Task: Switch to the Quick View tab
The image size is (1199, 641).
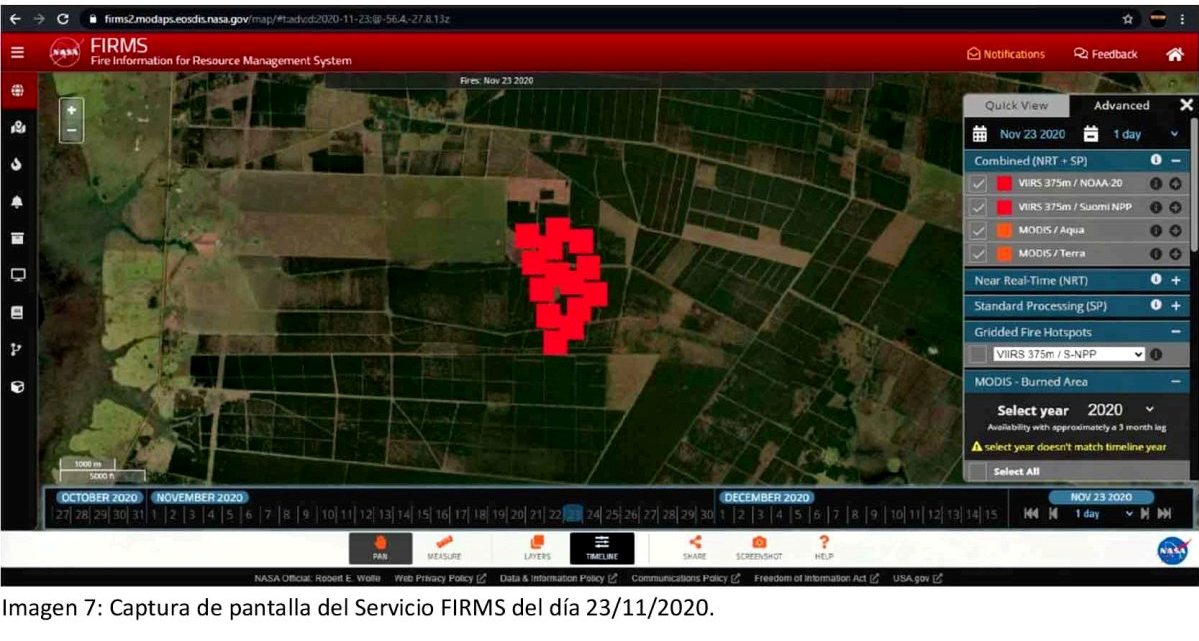Action: coord(1016,106)
